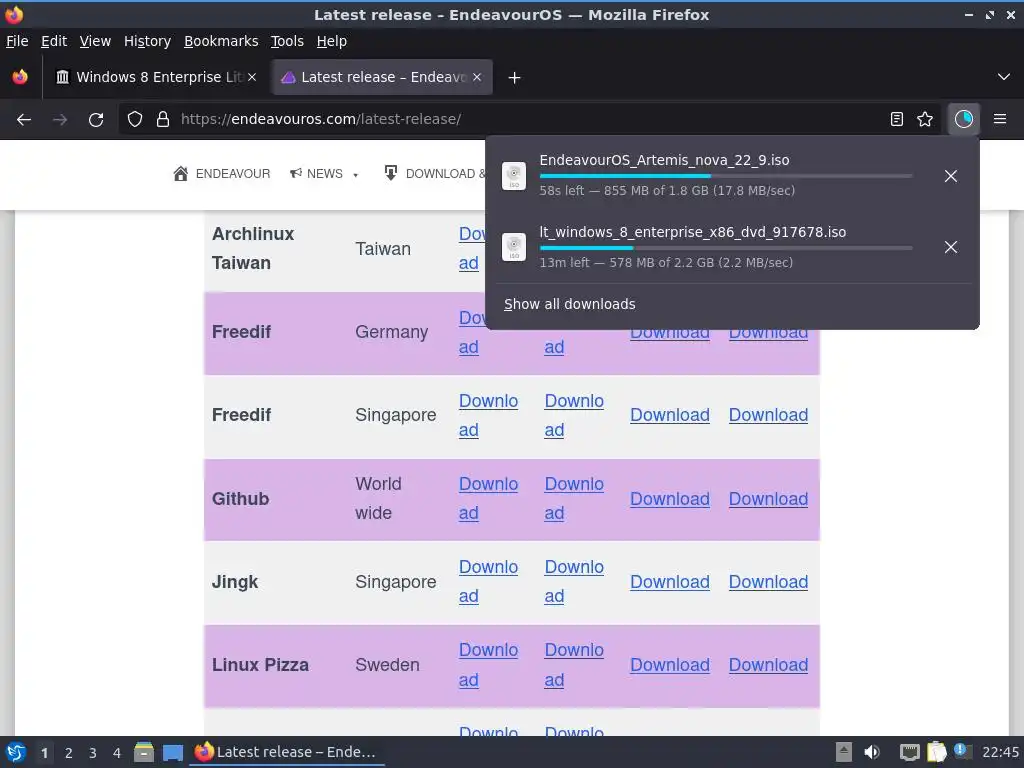Click the removable media eject tray icon
The width and height of the screenshot is (1024, 768).
coord(844,752)
